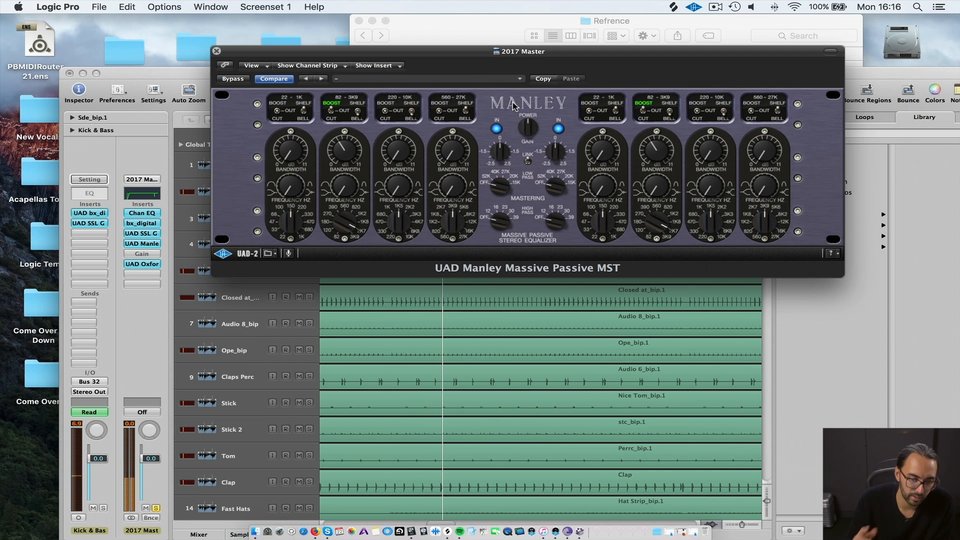Image resolution: width=960 pixels, height=540 pixels.
Task: Click the Manley center POWER GAIN knob
Action: click(x=528, y=127)
